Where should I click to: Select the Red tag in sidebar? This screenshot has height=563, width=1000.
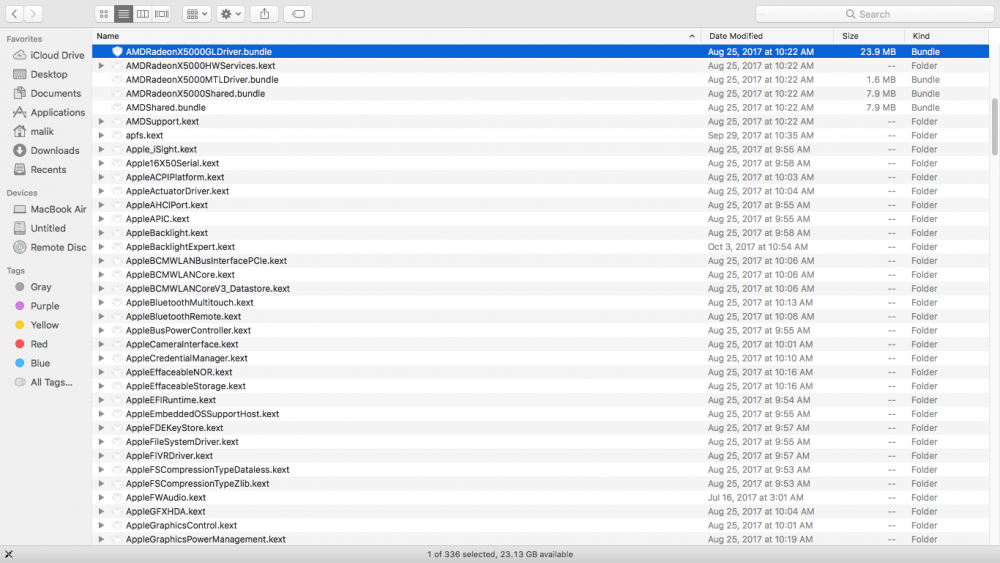click(39, 344)
